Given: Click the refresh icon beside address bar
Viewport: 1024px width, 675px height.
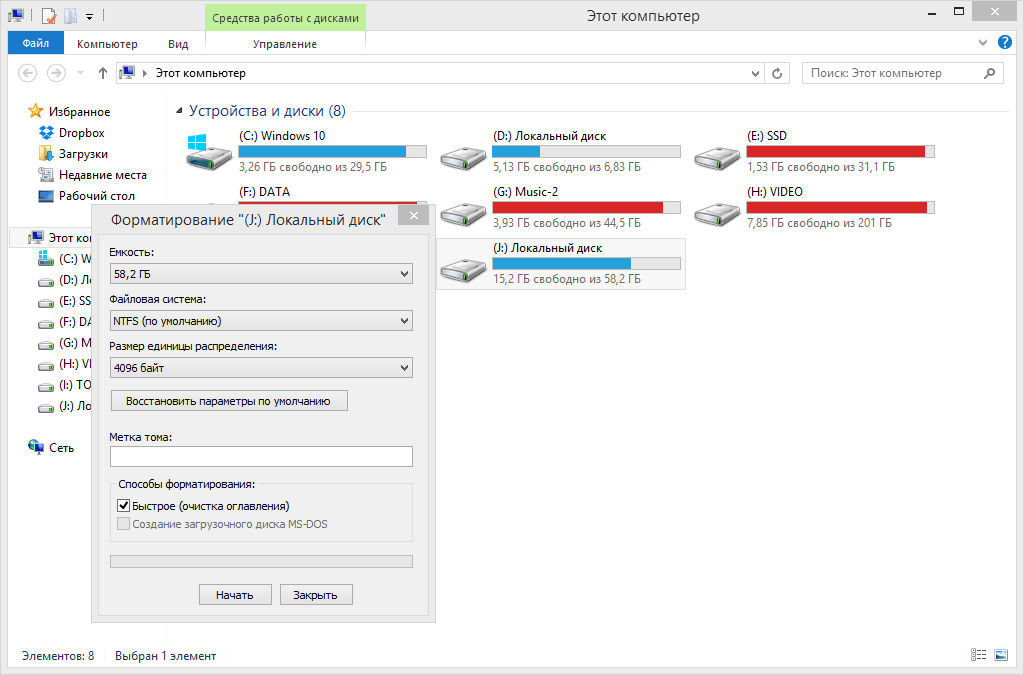Looking at the screenshot, I should click(x=776, y=73).
